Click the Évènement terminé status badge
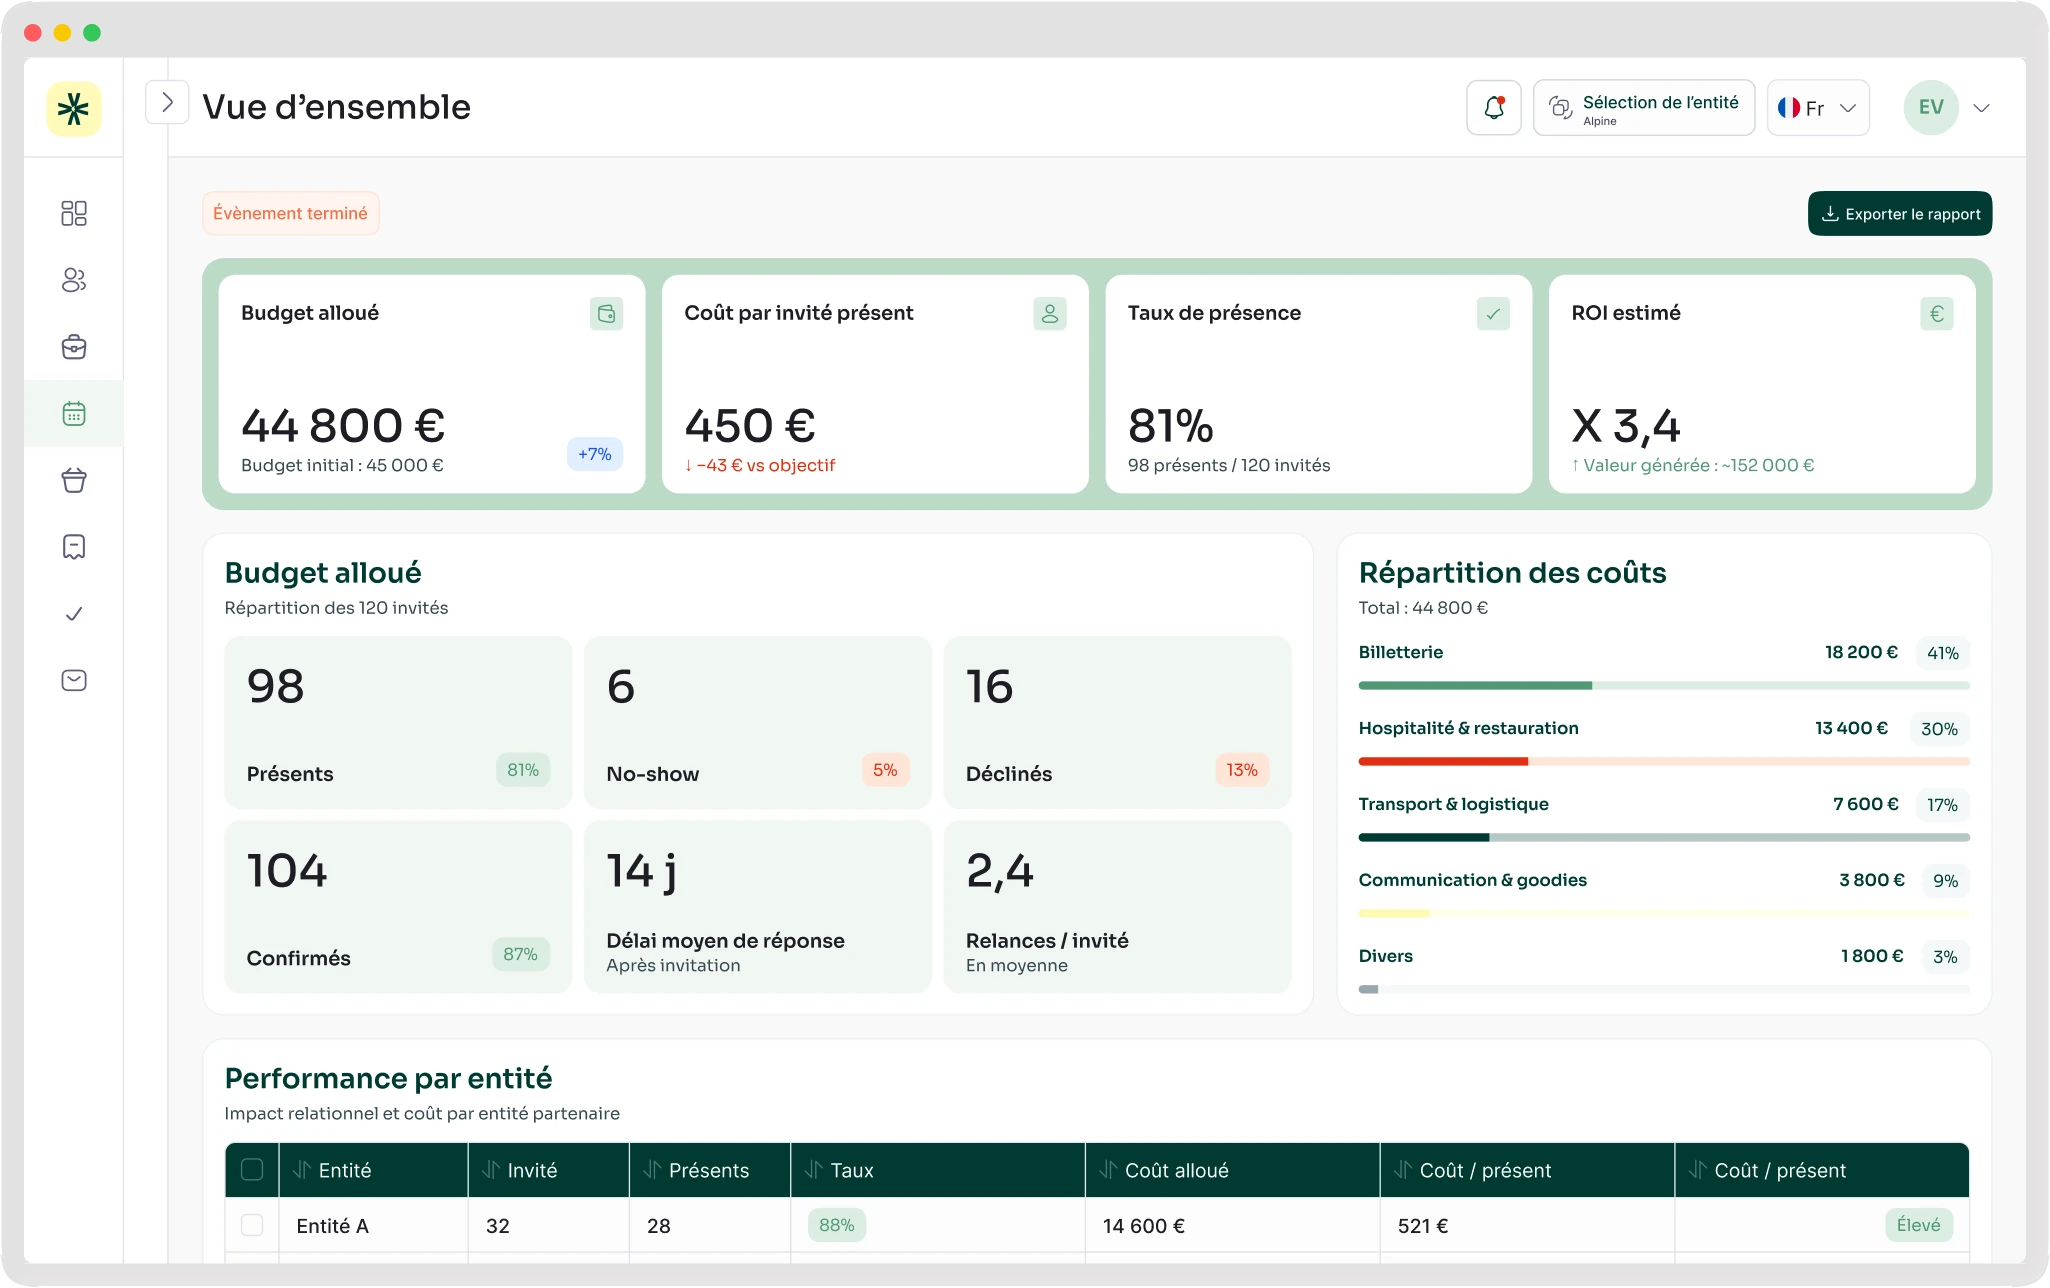Screen dimensions: 2050x1288 [290, 213]
